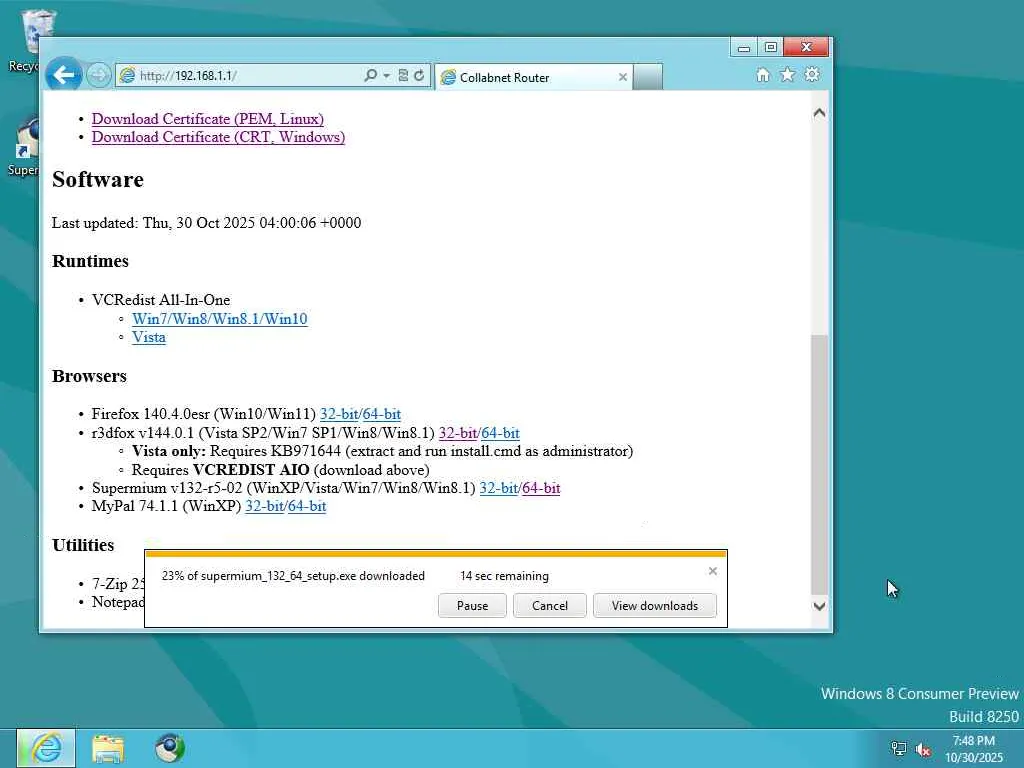
Task: Pause the supermium download
Action: [x=472, y=605]
